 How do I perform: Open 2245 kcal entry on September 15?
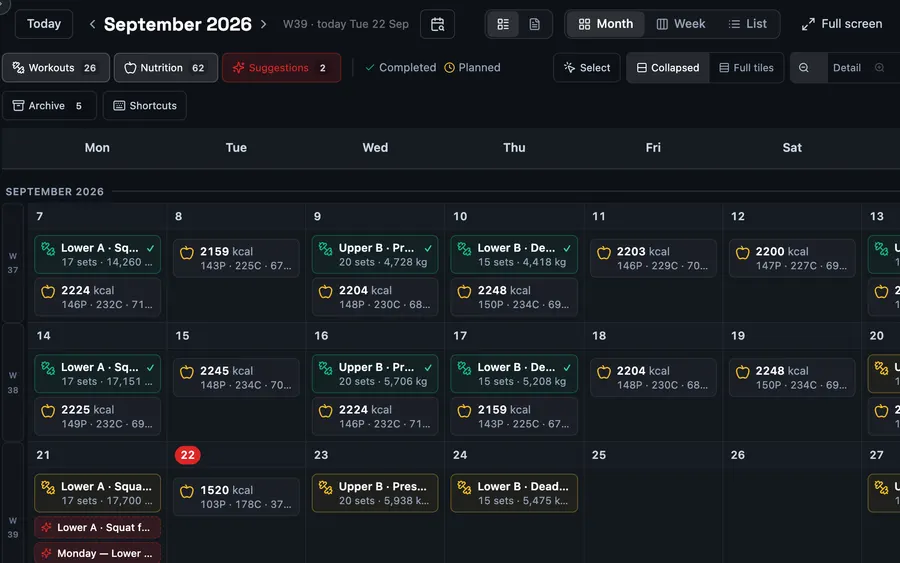236,378
